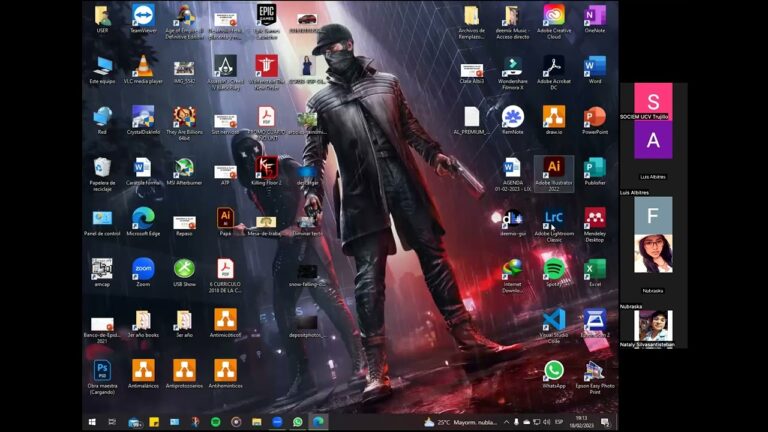Open the Antihelmínticos diagram file
This screenshot has height=432, width=768.
tap(225, 374)
